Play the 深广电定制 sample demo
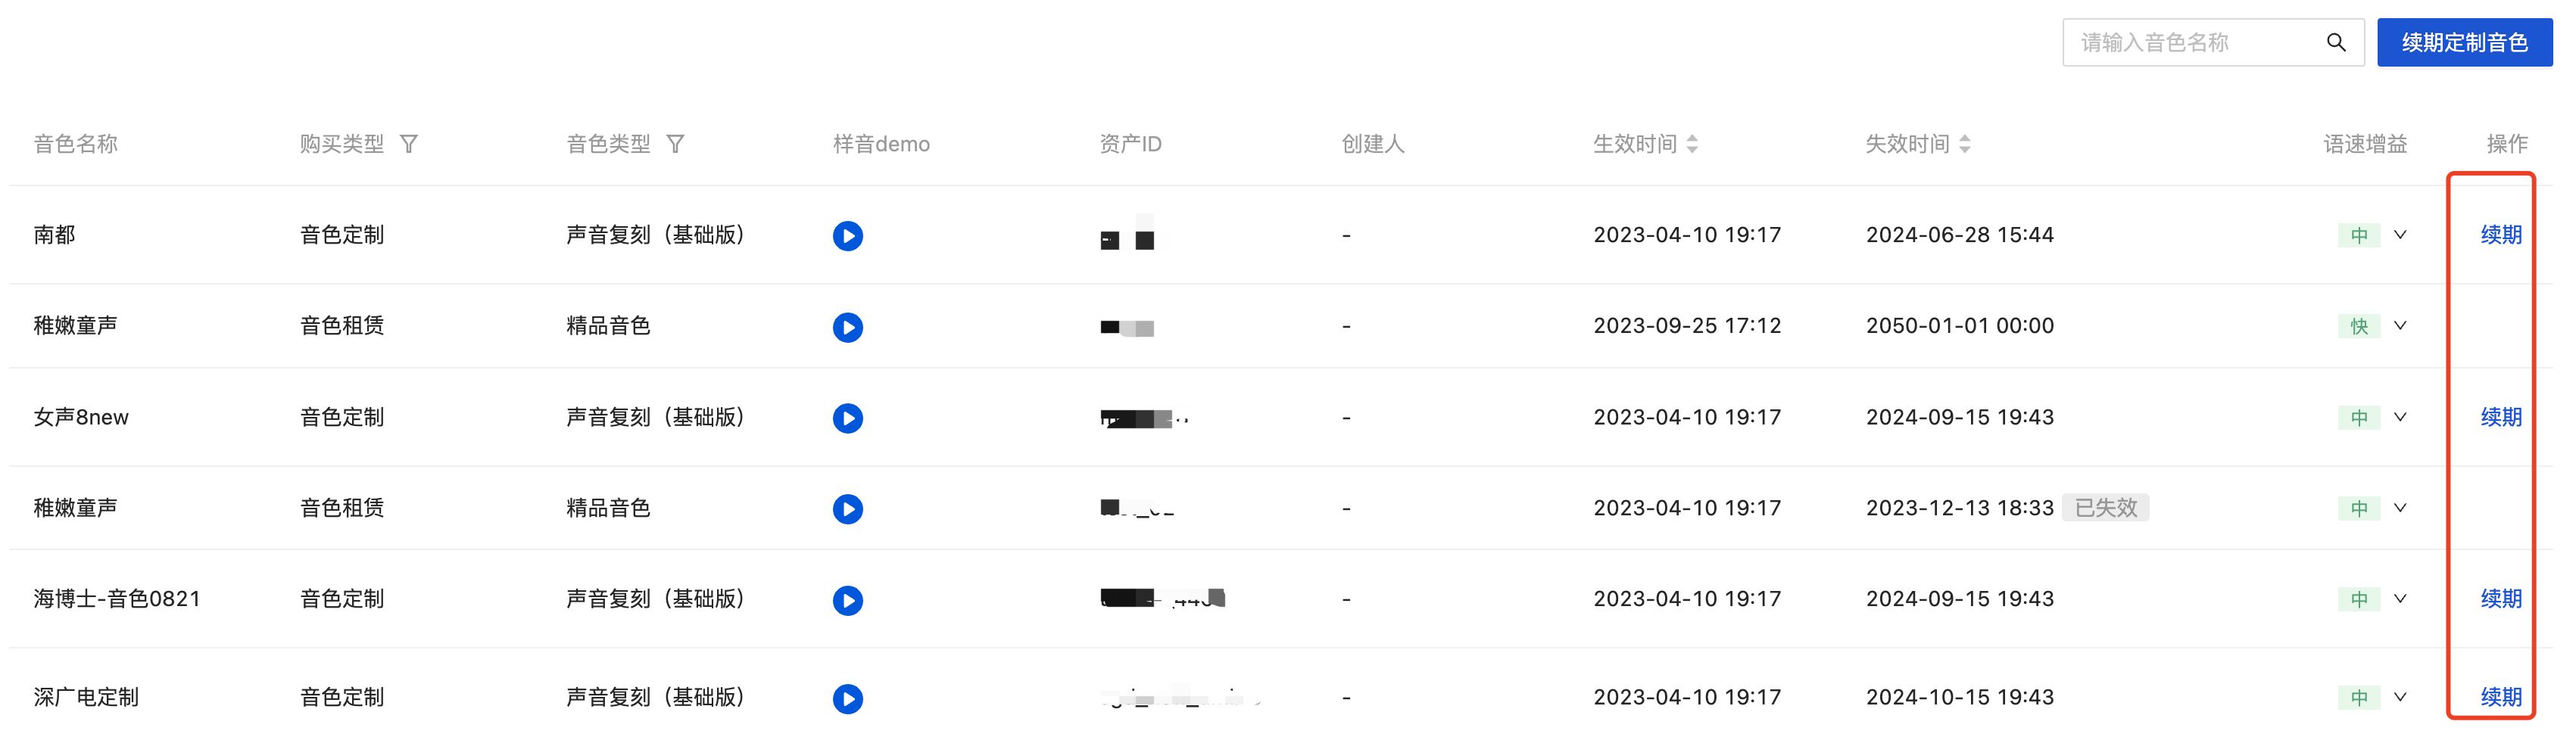The height and width of the screenshot is (734, 2576). point(847,698)
